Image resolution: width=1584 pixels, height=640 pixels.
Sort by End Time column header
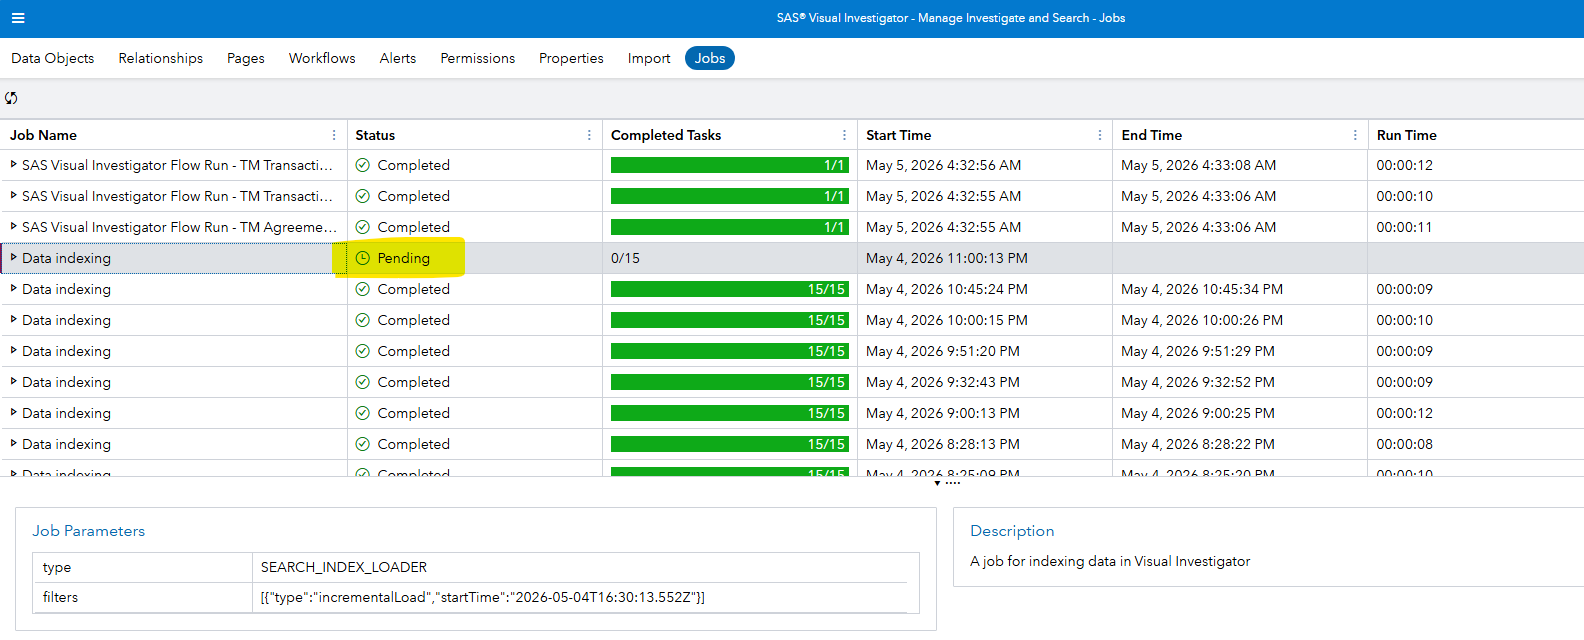(1151, 135)
